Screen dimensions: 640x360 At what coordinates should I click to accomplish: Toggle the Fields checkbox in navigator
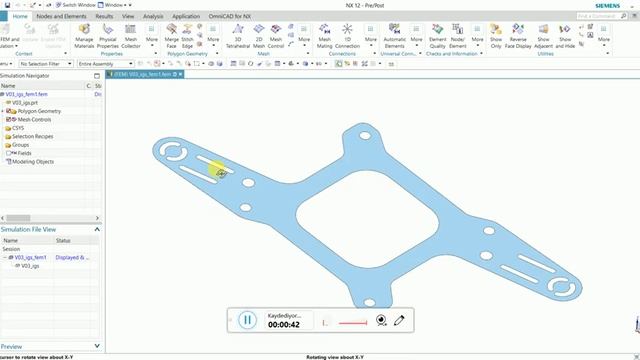[x=8, y=153]
